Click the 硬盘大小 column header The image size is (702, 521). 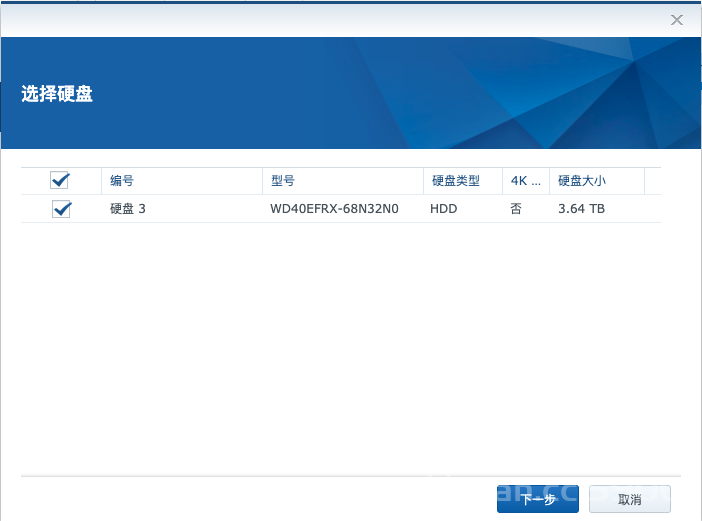[x=597, y=181]
